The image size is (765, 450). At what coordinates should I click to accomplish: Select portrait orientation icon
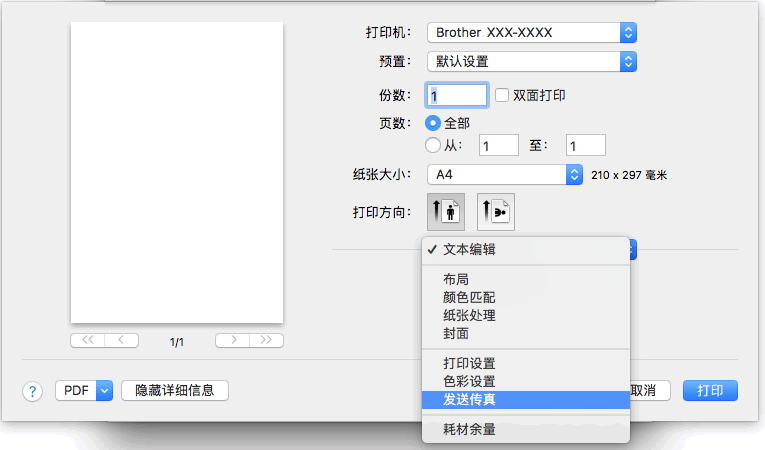[x=445, y=212]
